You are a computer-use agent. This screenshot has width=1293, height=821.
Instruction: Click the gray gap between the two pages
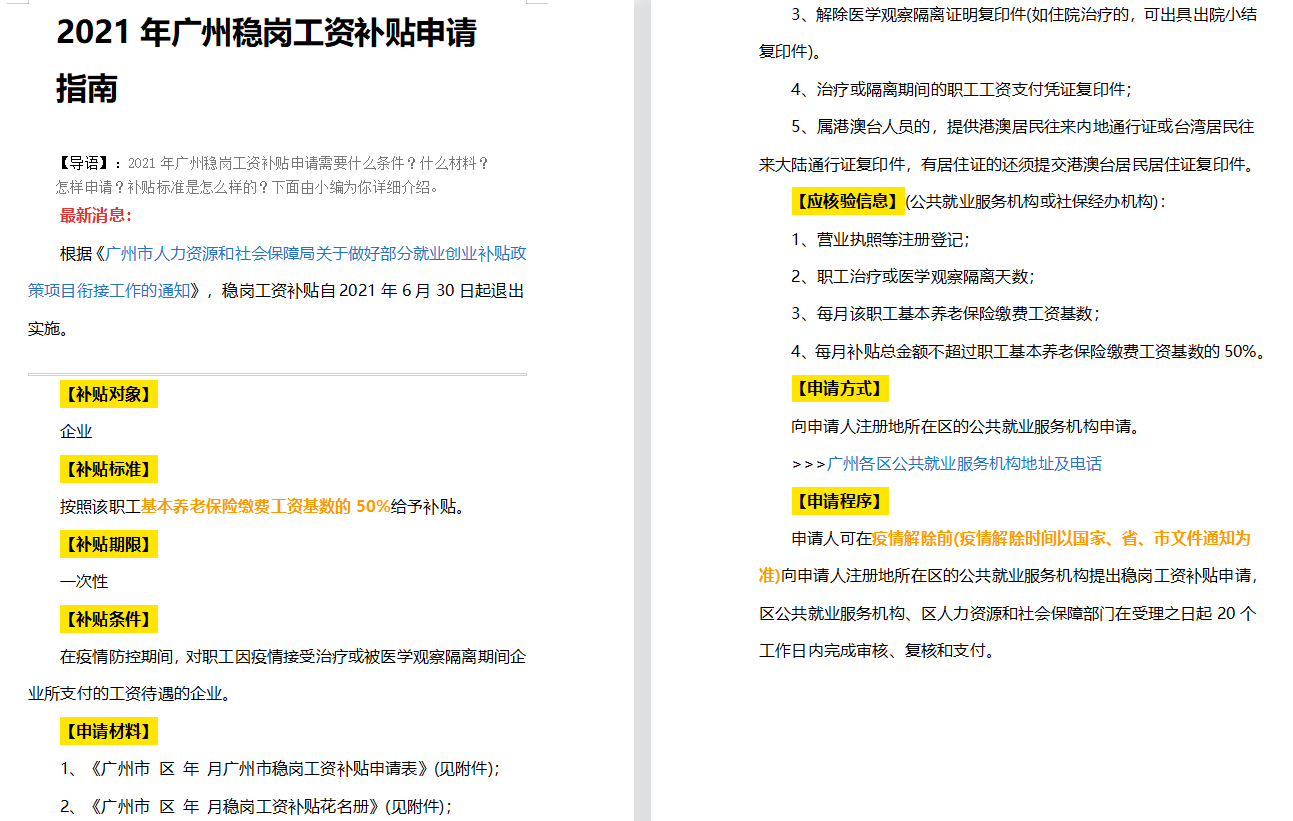click(643, 410)
